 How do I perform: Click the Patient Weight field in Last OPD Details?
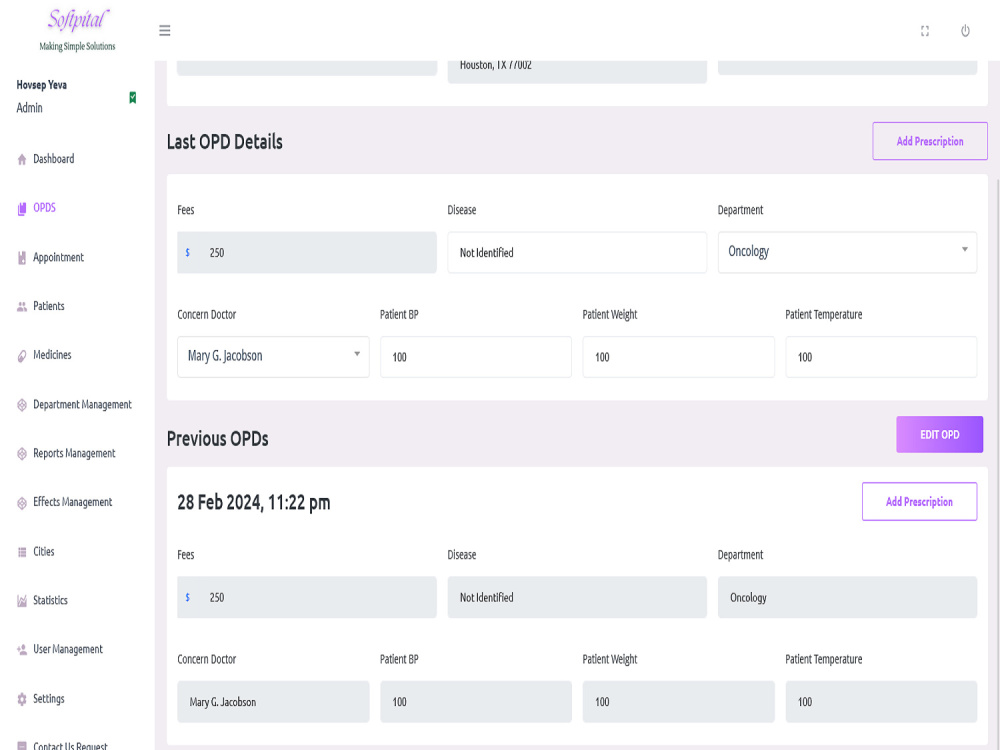coord(679,357)
